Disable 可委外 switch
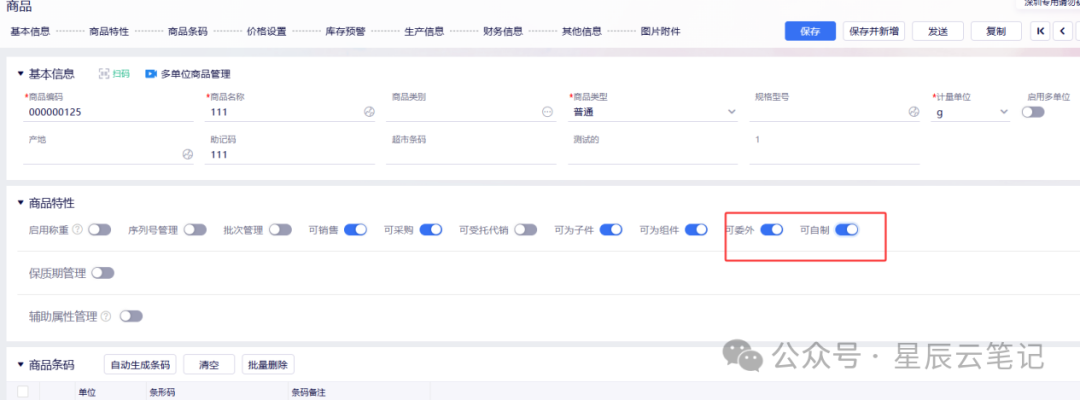The image size is (1080, 400). [x=771, y=230]
